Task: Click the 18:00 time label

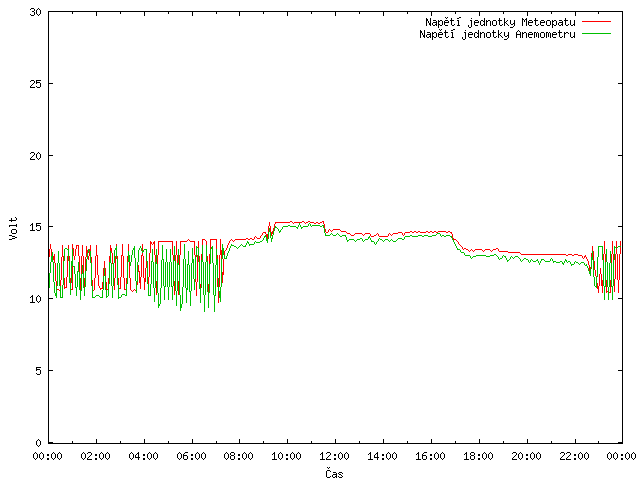Action: pyautogui.click(x=478, y=456)
